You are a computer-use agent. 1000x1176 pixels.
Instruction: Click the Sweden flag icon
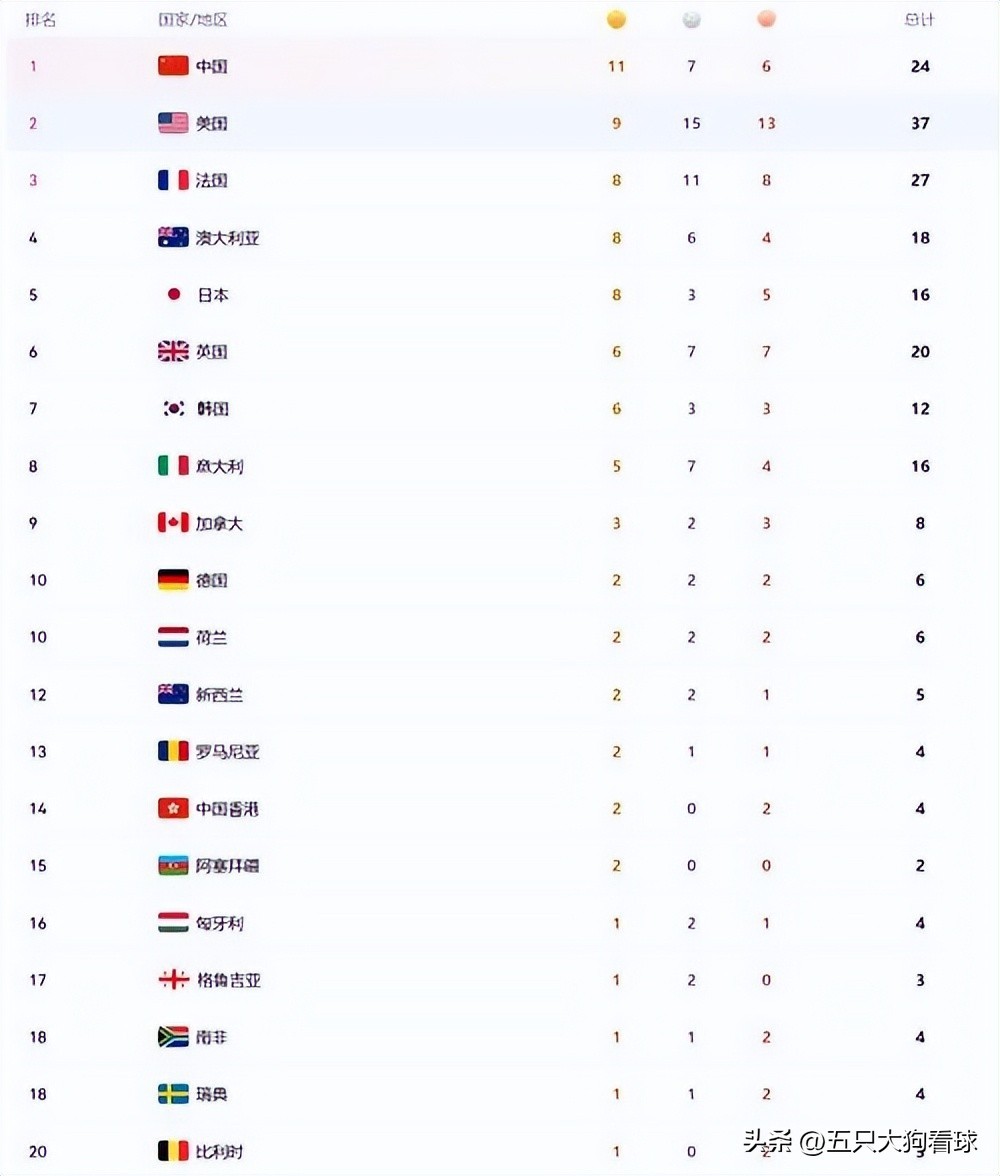click(173, 1094)
